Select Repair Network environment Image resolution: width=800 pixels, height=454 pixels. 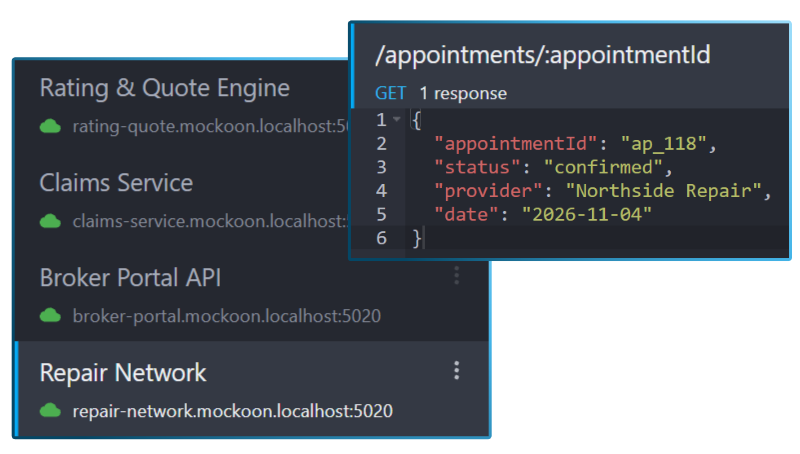click(x=252, y=389)
